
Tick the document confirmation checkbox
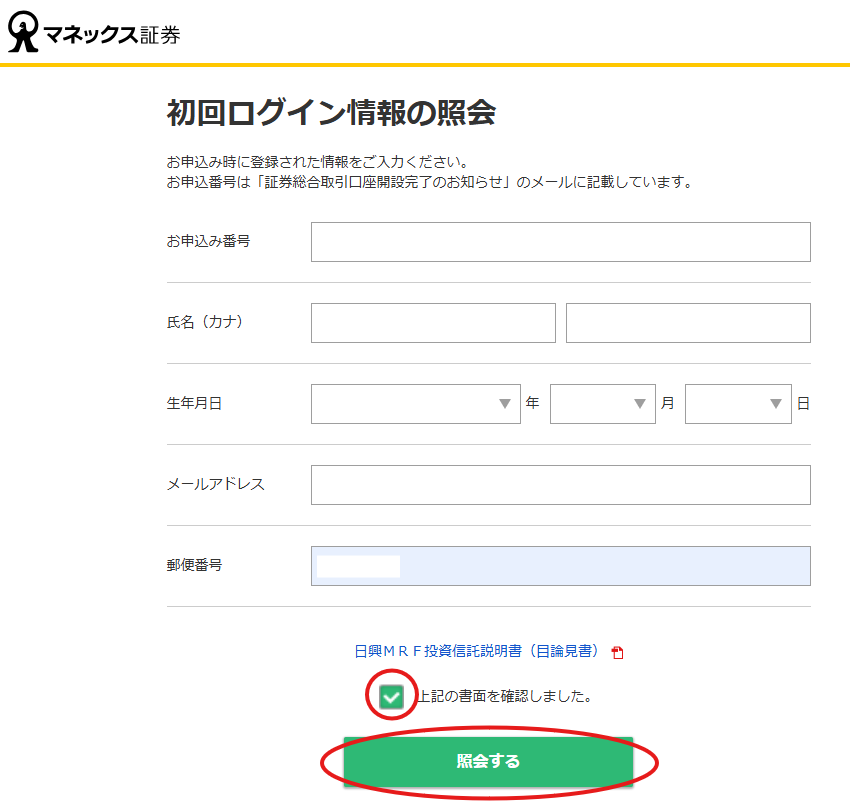pyautogui.click(x=392, y=697)
